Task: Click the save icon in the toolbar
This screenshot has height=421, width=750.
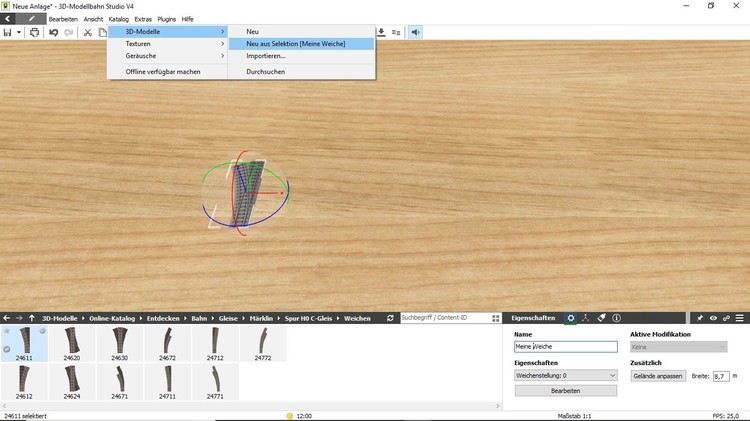Action: [x=8, y=32]
